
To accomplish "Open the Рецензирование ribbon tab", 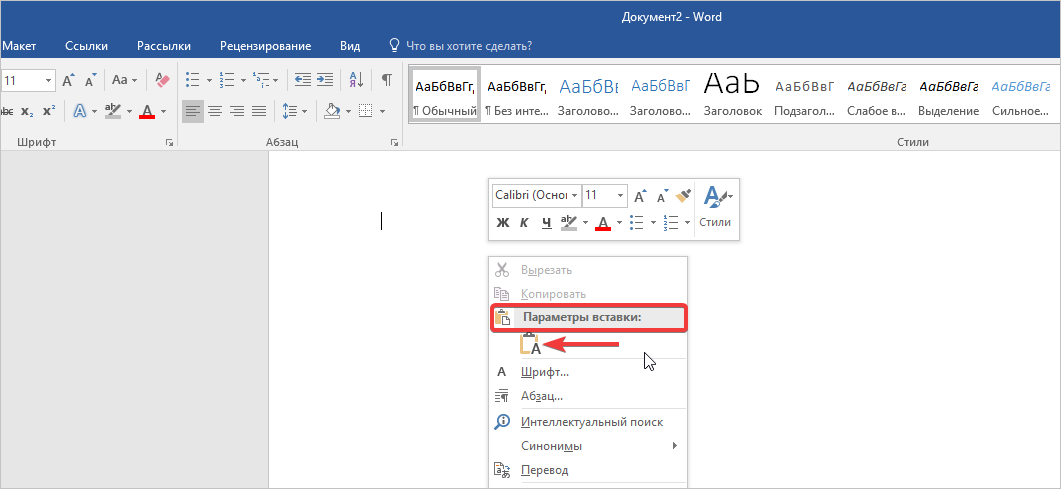I will click(266, 46).
